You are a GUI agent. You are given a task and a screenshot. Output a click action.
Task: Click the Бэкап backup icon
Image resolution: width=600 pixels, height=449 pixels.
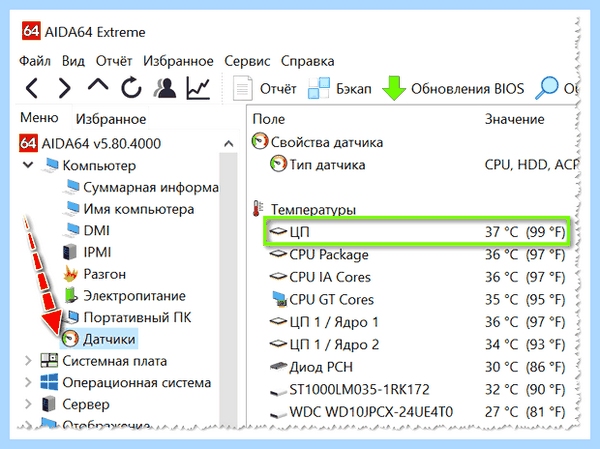click(319, 88)
